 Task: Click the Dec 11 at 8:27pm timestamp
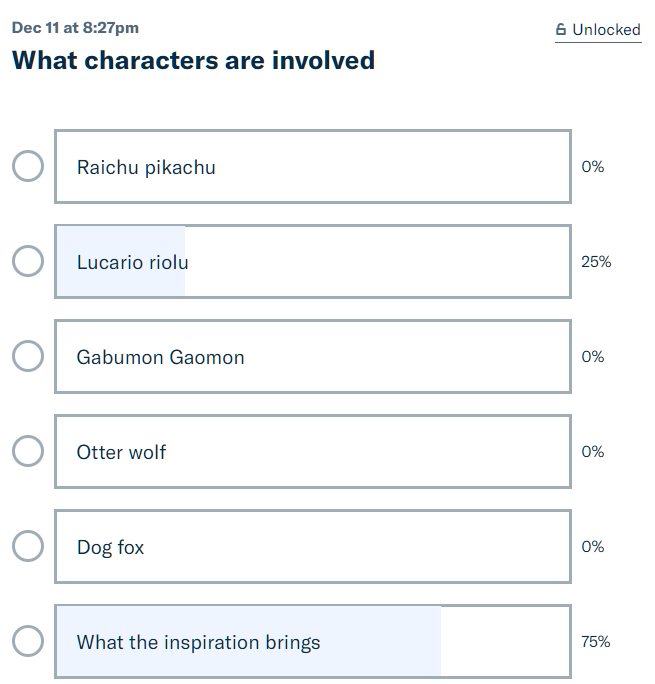point(75,28)
